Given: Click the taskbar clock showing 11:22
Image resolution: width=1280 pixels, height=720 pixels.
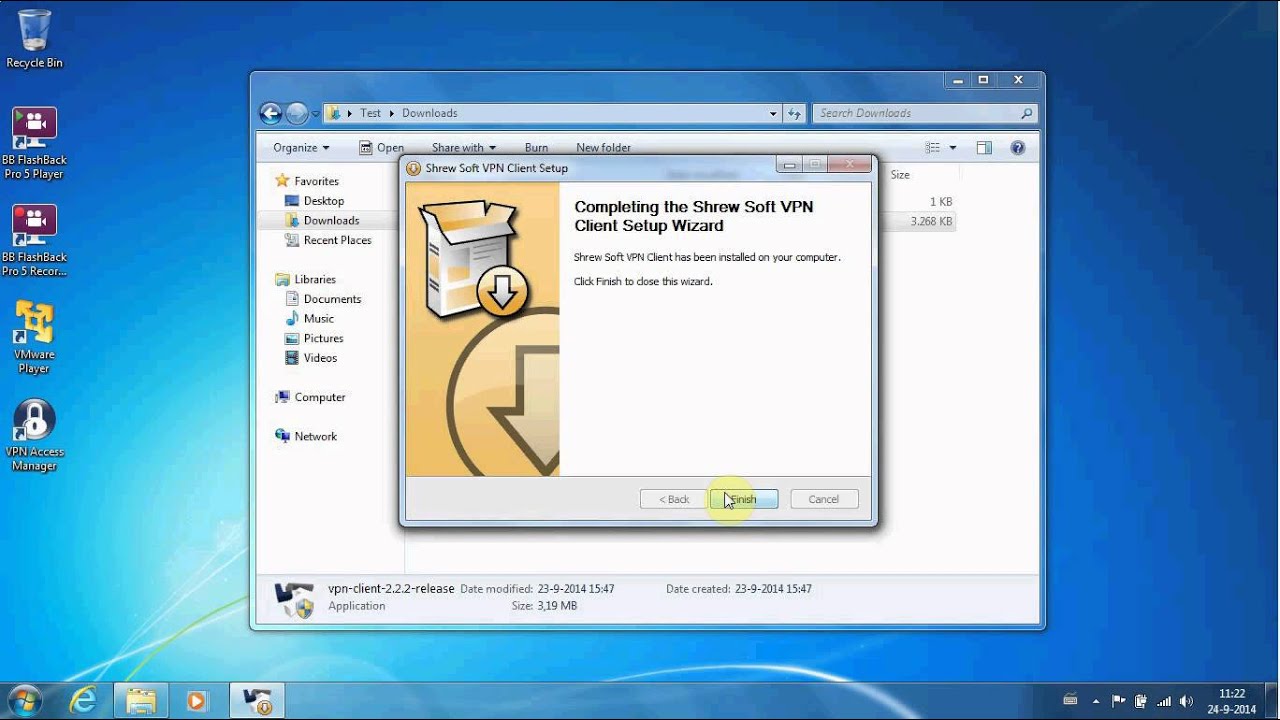Looking at the screenshot, I should point(1232,701).
